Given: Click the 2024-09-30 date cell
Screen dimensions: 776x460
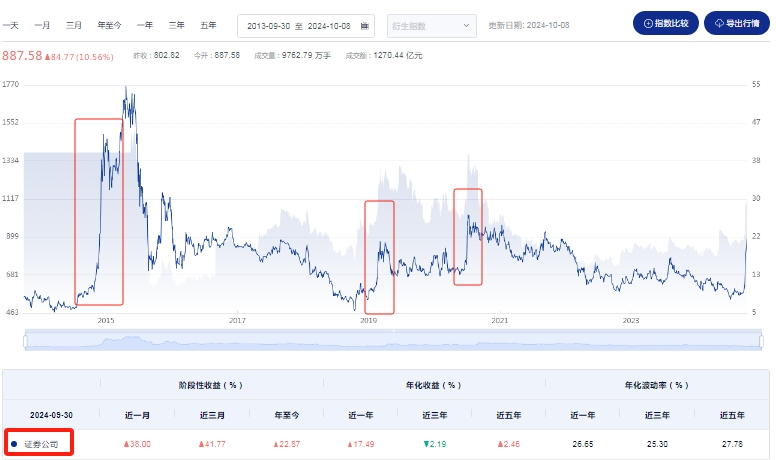Looking at the screenshot, I should [51, 415].
